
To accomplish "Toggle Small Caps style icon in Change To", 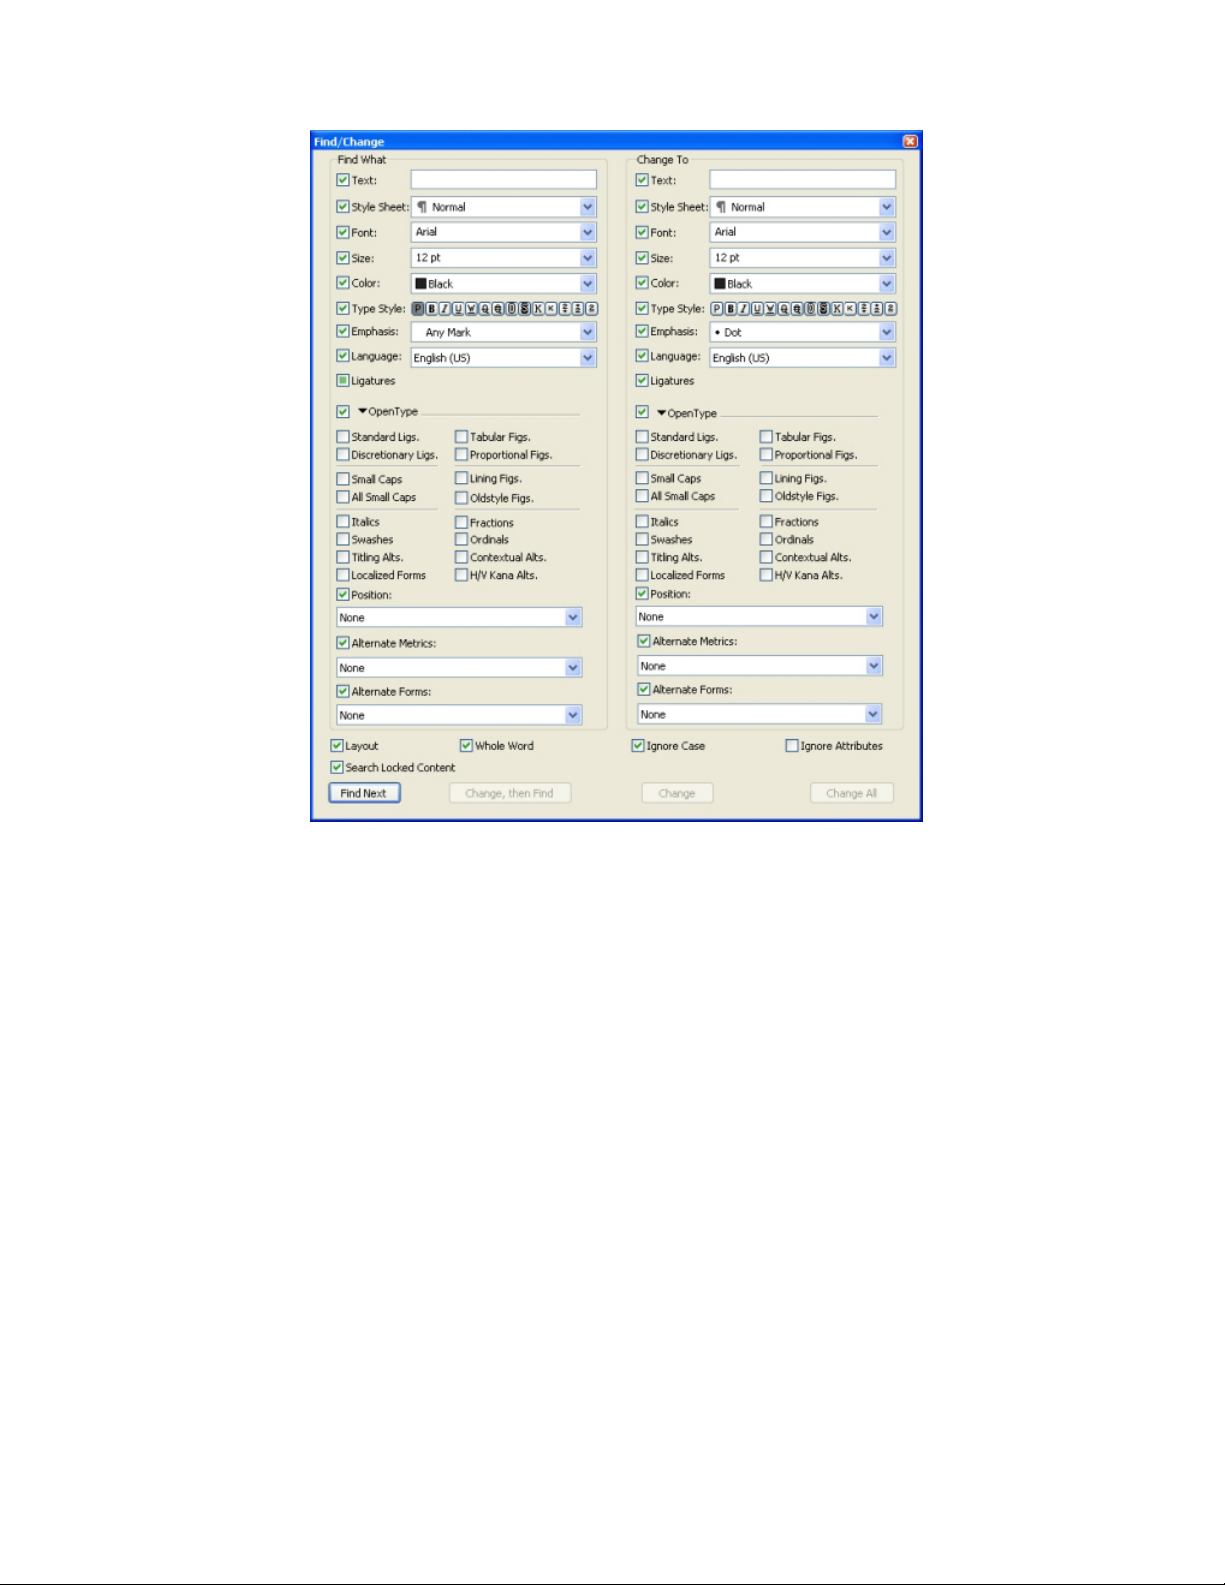I will coord(851,309).
